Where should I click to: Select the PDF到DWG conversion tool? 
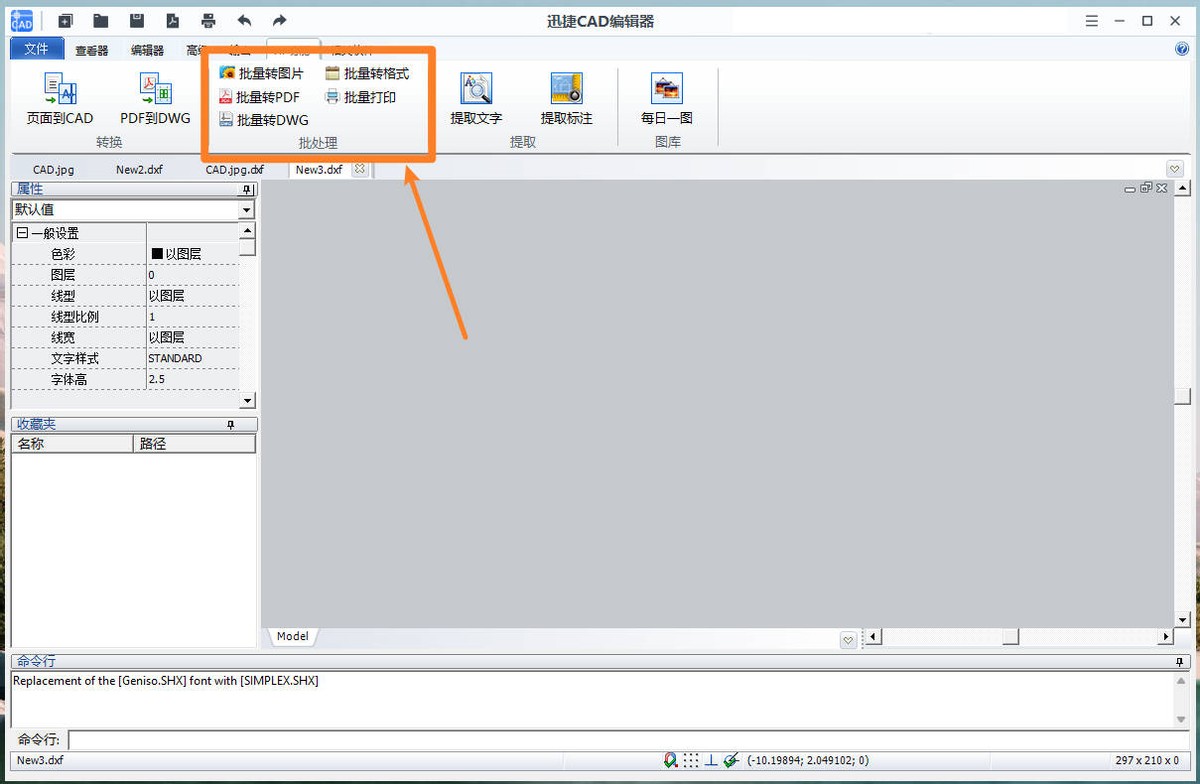point(155,97)
